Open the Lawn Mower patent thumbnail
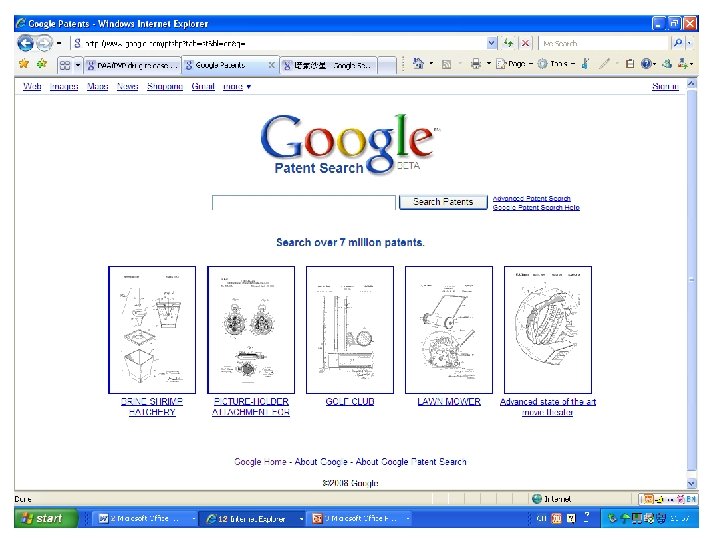720x540 pixels. (449, 330)
